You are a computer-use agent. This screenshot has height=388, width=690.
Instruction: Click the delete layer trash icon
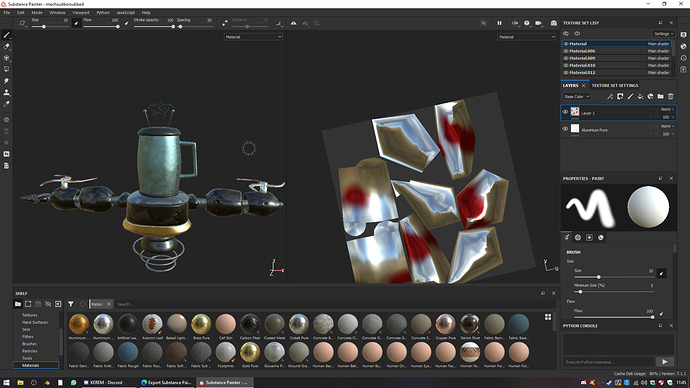[x=671, y=96]
